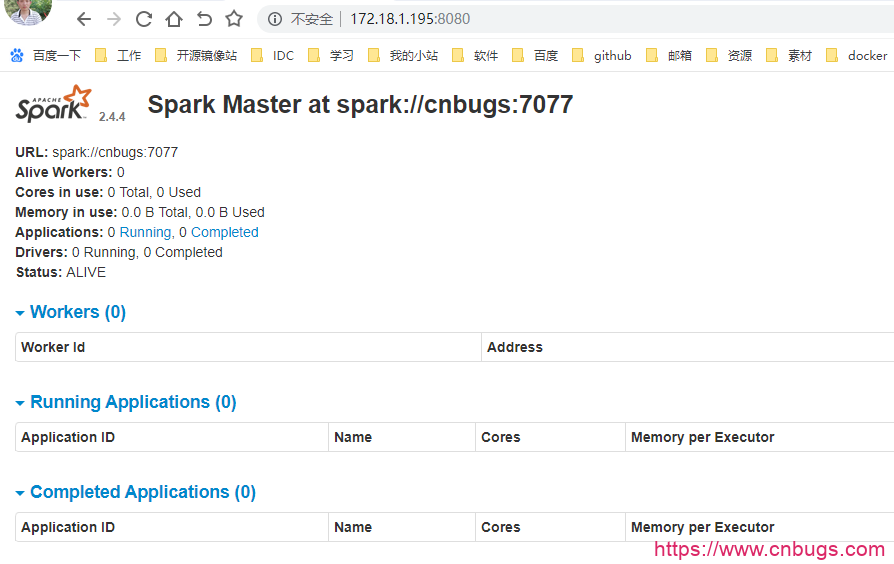Open the docker bookmark folder

[x=857, y=56]
